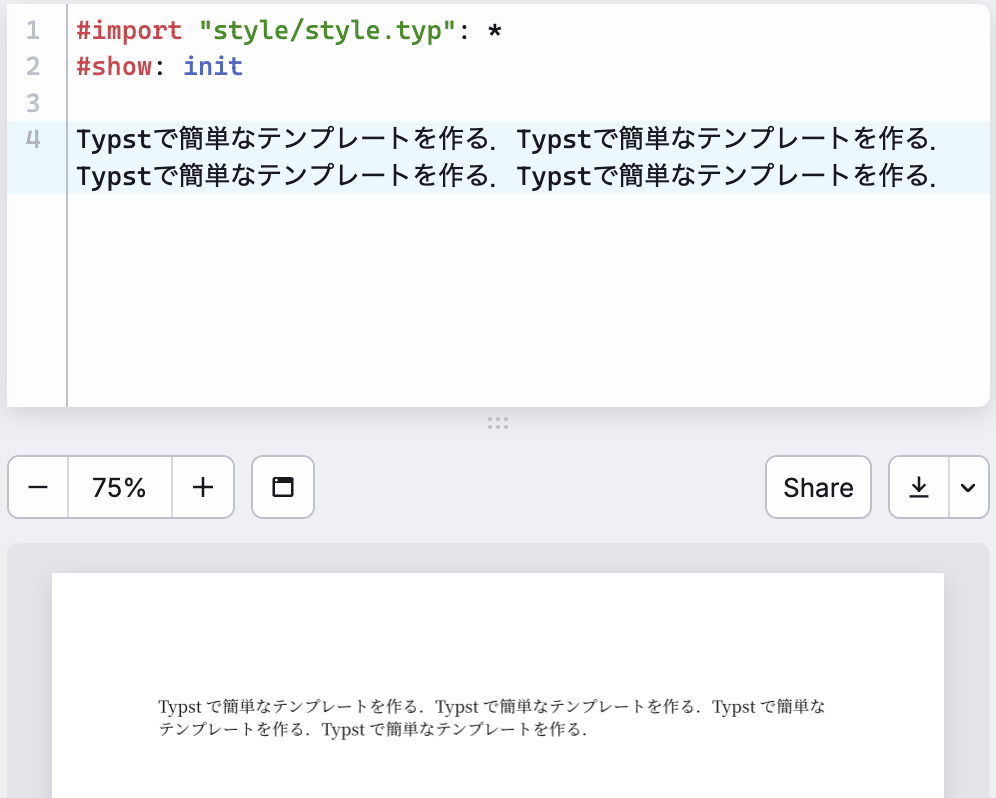Click the #import keyword on line 1
Image resolution: width=996 pixels, height=798 pixels.
tap(130, 31)
